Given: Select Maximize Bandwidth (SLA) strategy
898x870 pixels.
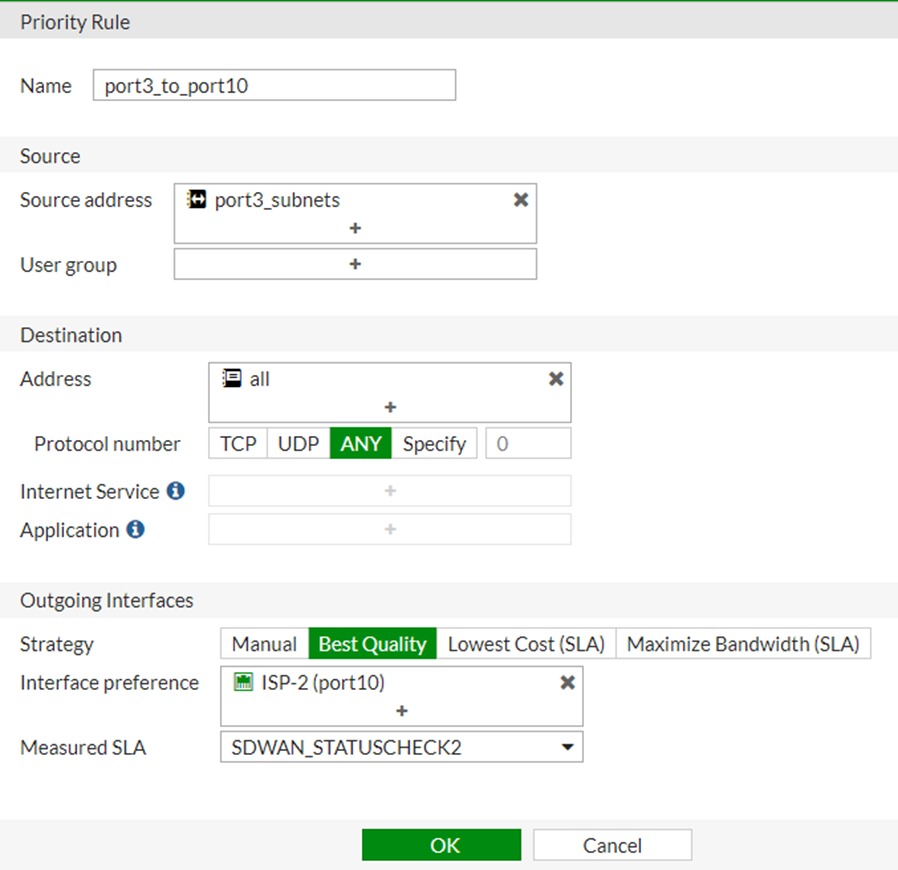Looking at the screenshot, I should click(x=743, y=645).
